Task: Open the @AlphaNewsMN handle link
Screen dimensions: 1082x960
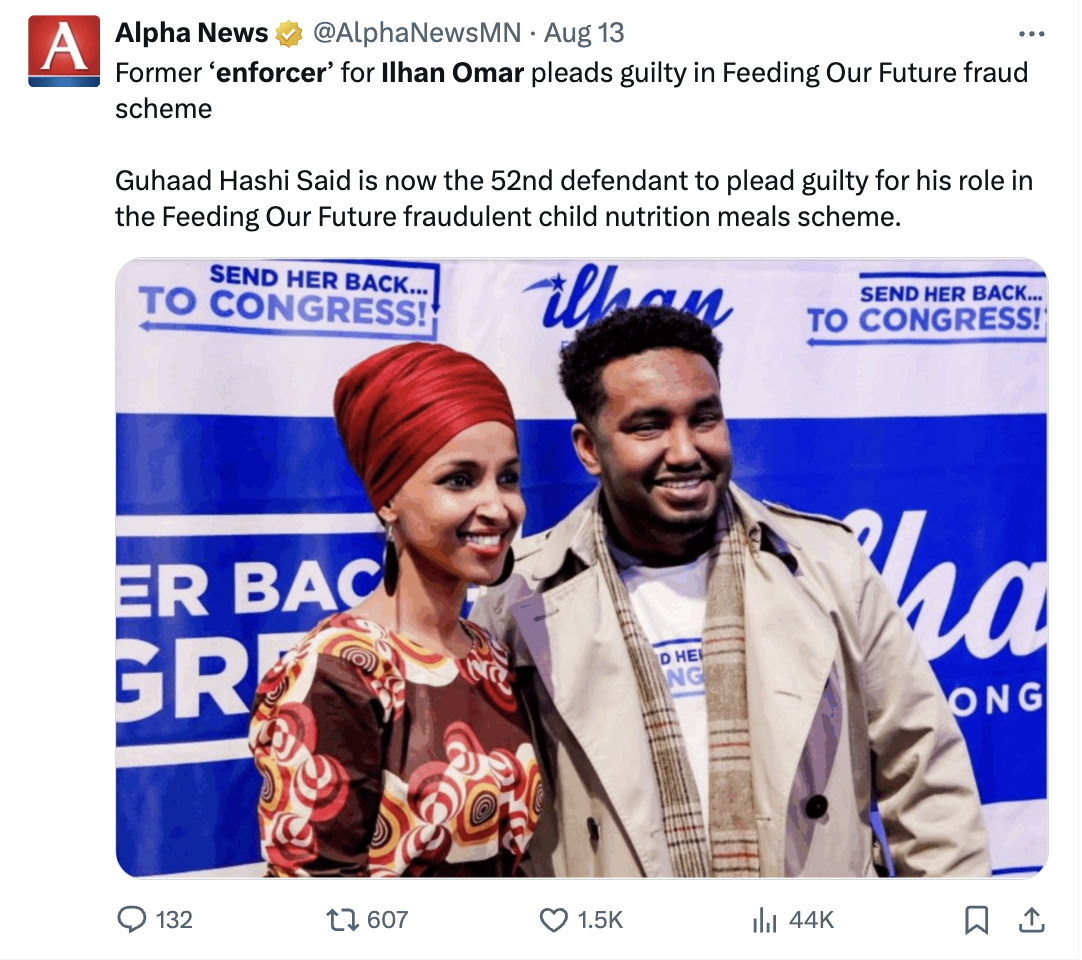Action: (417, 33)
